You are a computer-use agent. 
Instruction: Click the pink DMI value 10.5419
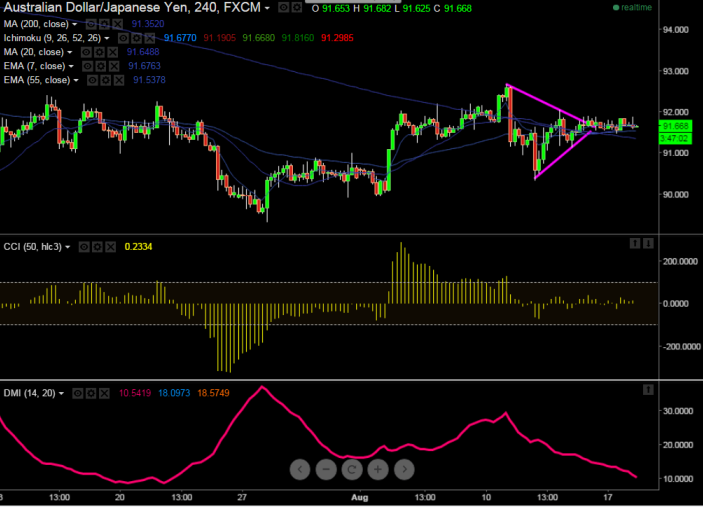coord(135,393)
